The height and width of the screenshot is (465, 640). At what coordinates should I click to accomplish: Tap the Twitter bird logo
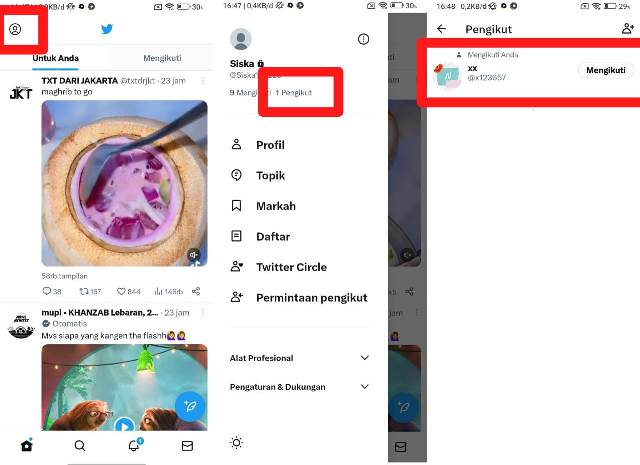pyautogui.click(x=107, y=29)
